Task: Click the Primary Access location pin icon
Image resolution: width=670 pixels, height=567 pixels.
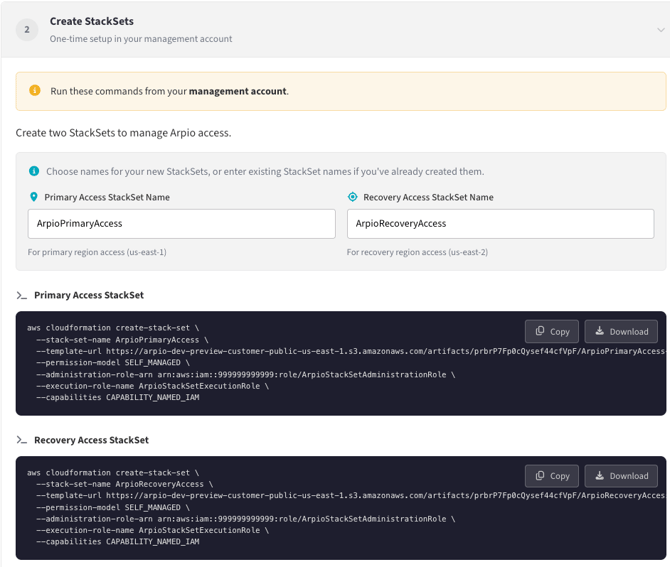Action: tap(34, 197)
